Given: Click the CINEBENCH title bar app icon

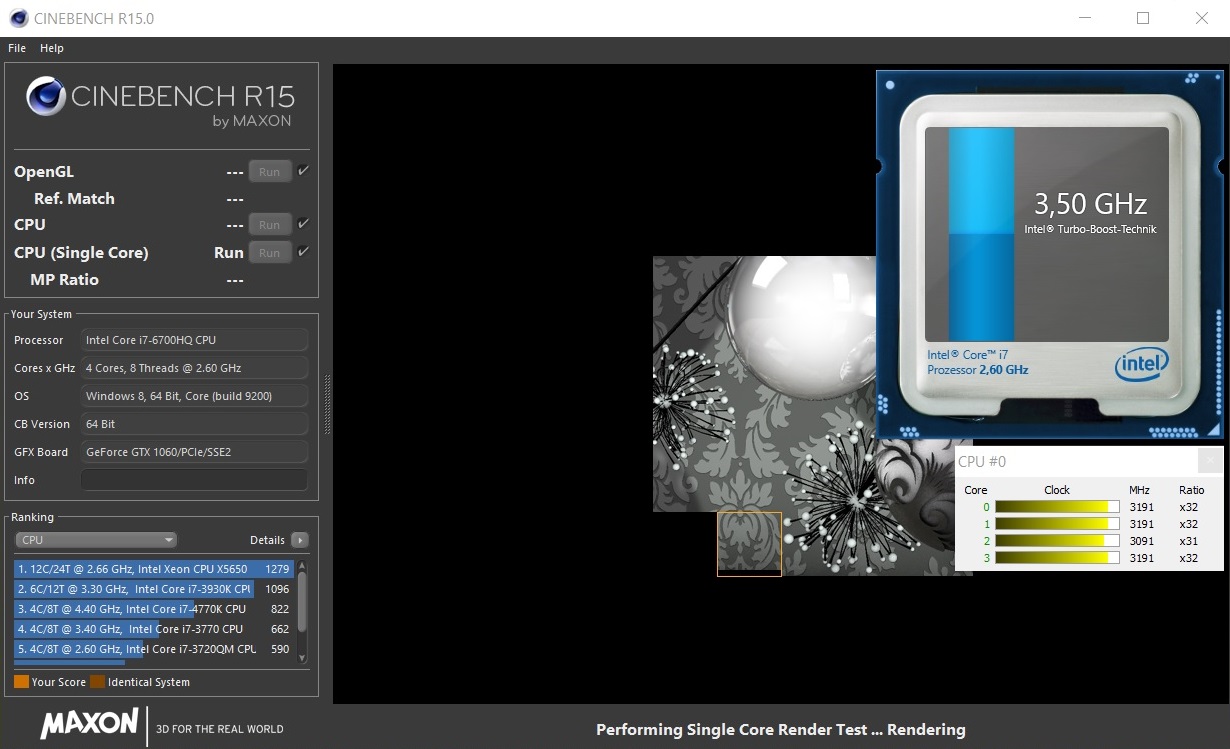Looking at the screenshot, I should (17, 18).
